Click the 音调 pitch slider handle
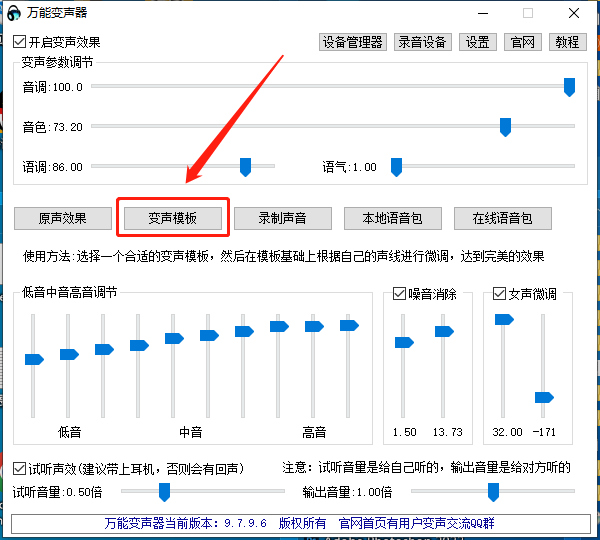 click(x=569, y=87)
